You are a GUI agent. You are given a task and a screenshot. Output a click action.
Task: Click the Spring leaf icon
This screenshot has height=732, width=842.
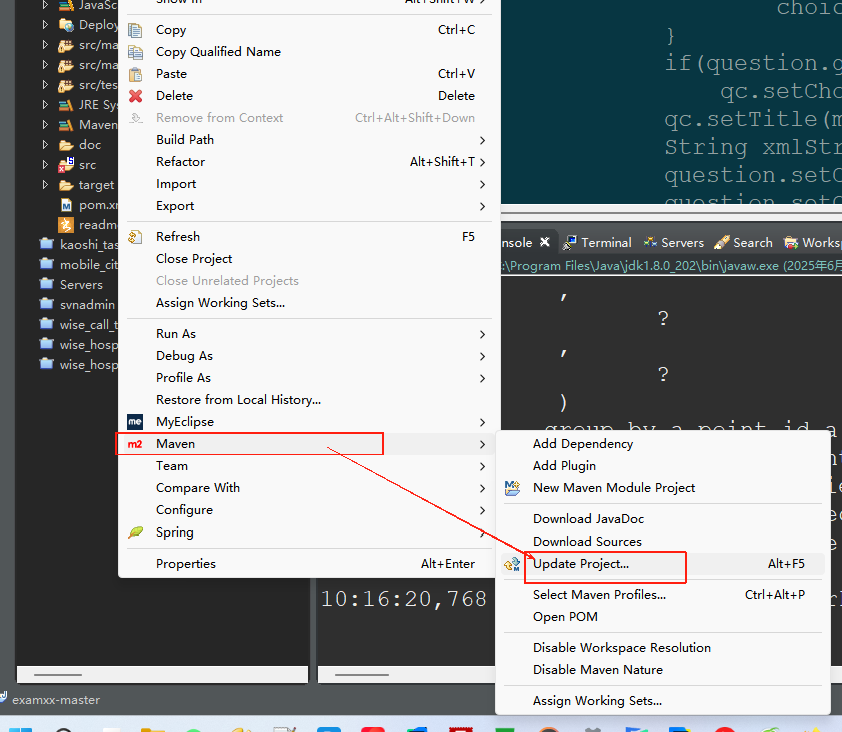tap(135, 533)
